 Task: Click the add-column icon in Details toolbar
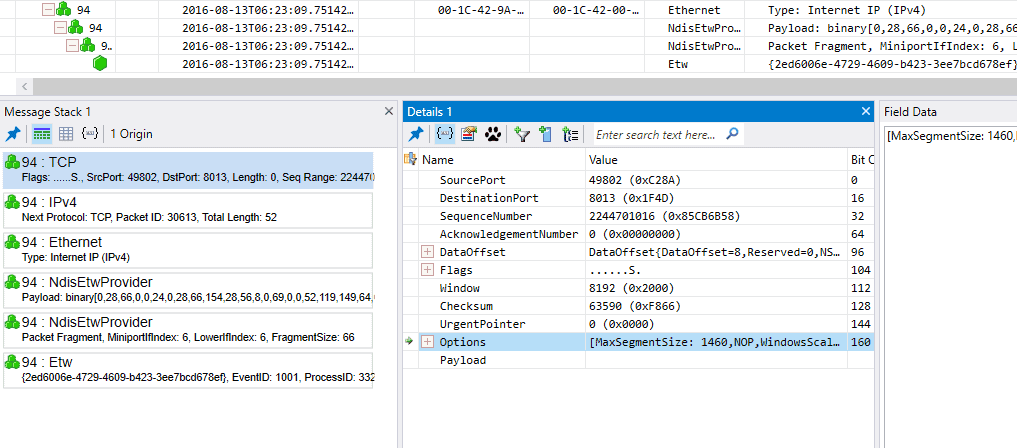click(546, 134)
